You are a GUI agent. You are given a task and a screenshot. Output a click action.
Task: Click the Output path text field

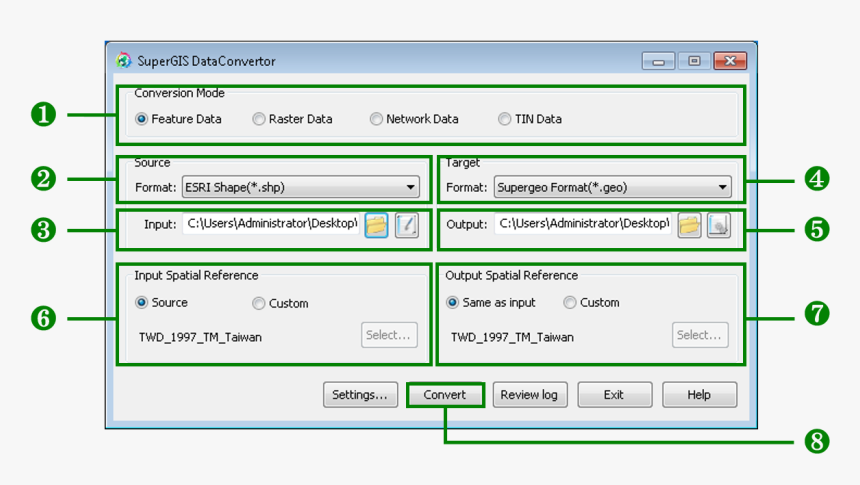click(x=583, y=224)
